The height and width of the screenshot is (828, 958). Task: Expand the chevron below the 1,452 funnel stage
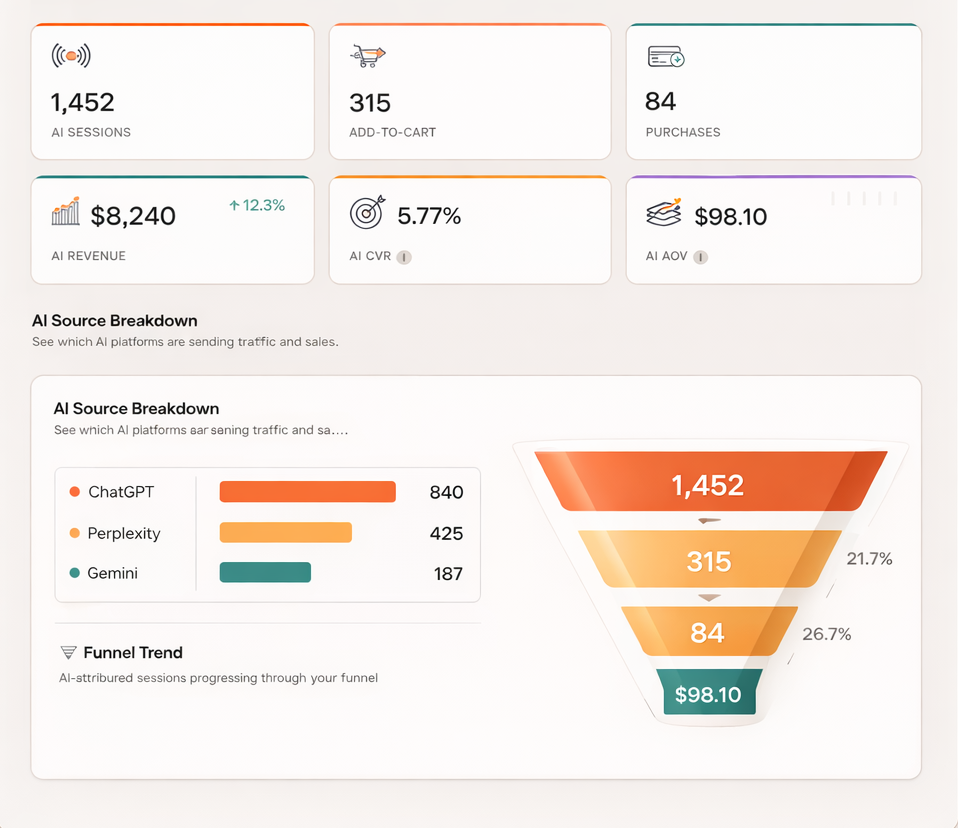point(709,521)
